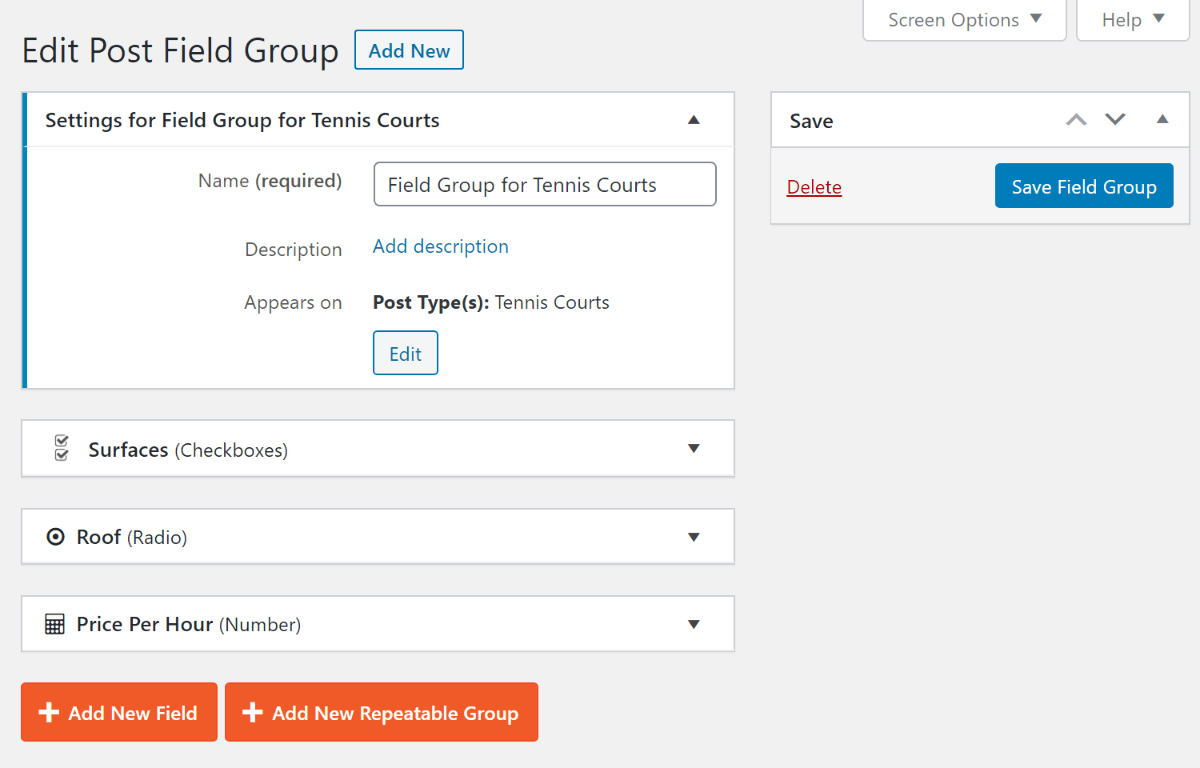Expand the Roof field settings
This screenshot has width=1200, height=768.
[694, 537]
